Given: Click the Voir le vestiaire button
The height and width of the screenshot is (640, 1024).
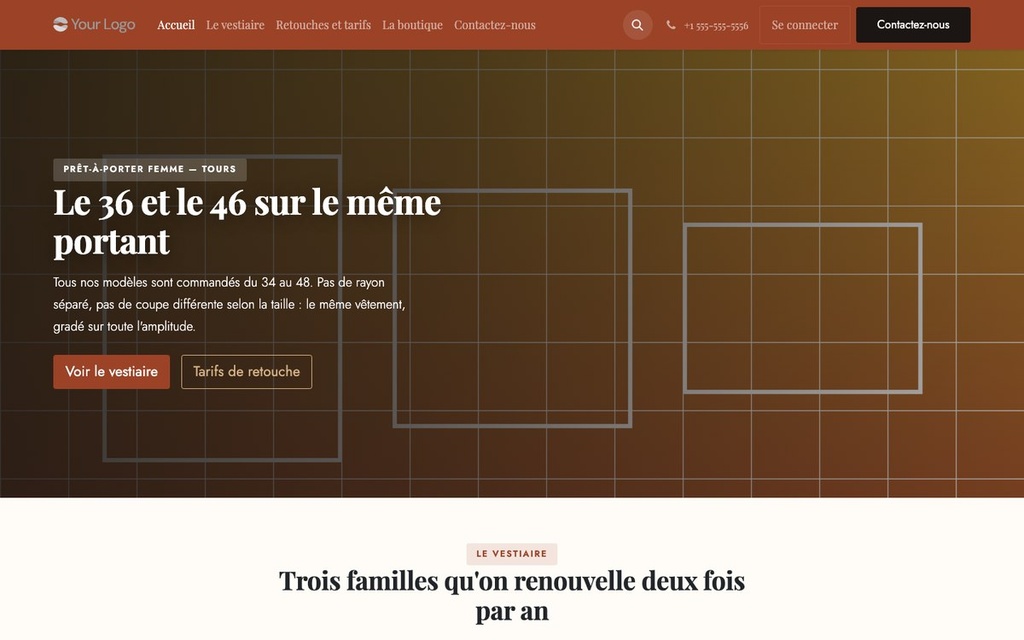Looking at the screenshot, I should point(112,372).
